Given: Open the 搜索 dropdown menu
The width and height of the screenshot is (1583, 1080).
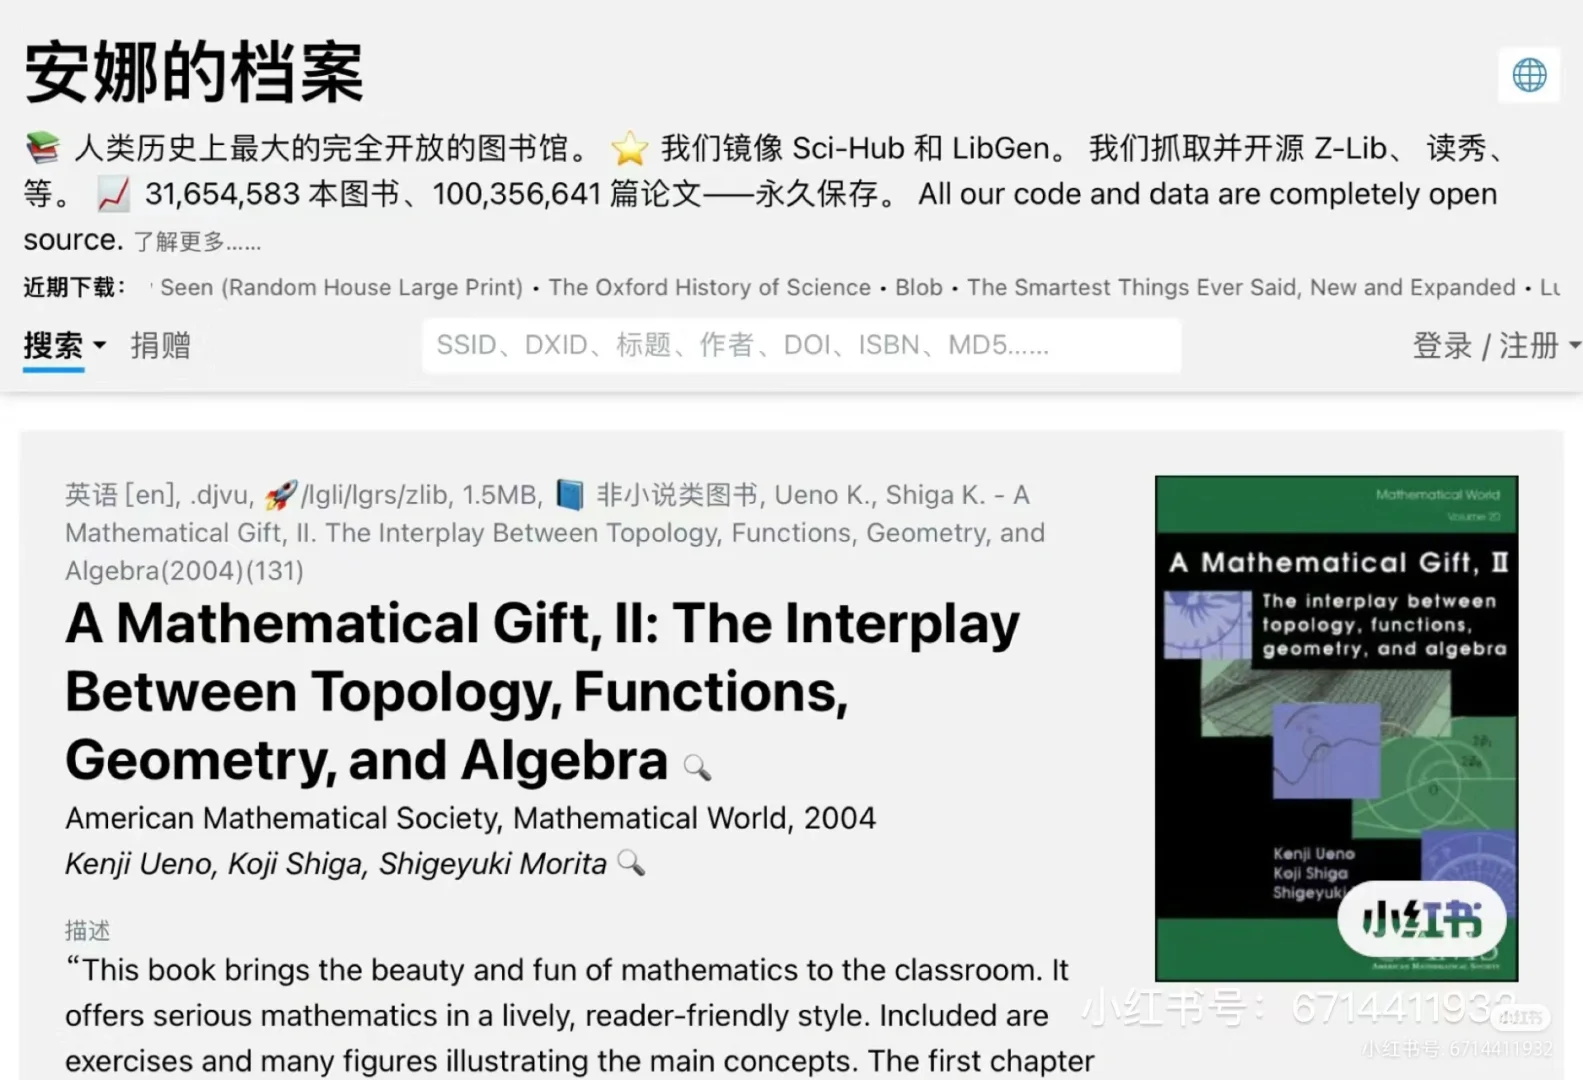Looking at the screenshot, I should pos(65,346).
